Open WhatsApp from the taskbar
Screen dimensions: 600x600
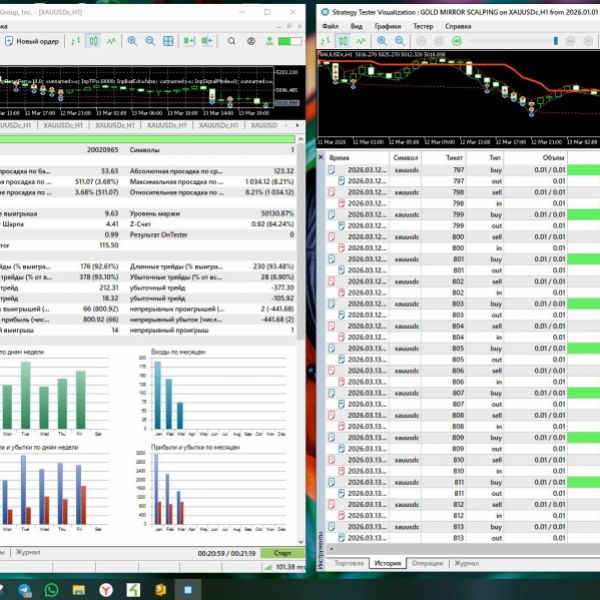click(x=51, y=590)
